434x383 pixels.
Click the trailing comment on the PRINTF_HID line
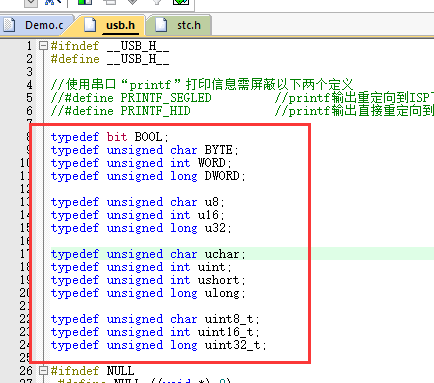354,111
